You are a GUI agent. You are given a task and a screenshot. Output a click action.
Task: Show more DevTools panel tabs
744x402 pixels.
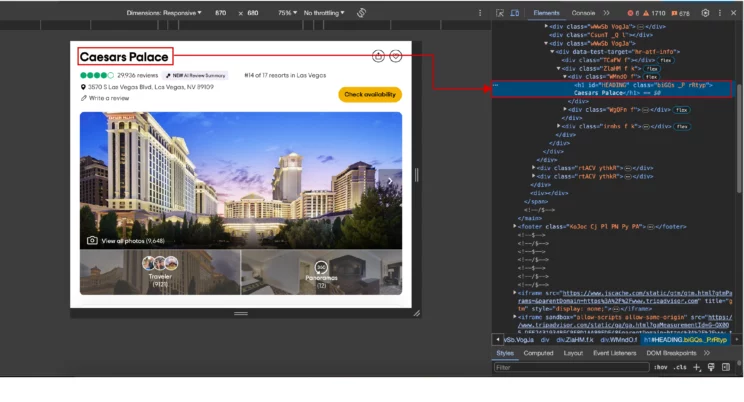(606, 13)
